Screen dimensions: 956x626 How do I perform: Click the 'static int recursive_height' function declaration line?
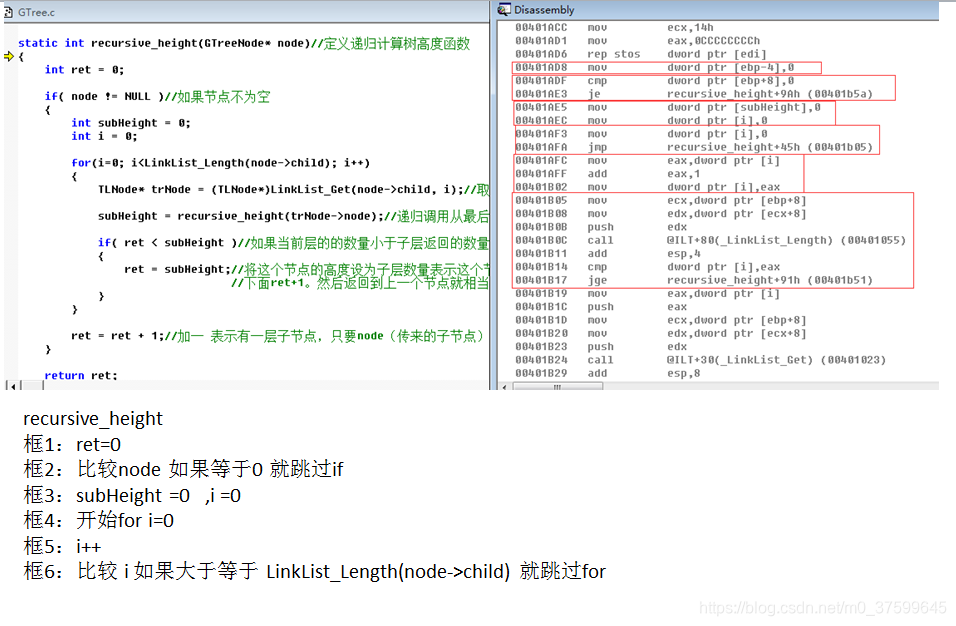[244, 43]
